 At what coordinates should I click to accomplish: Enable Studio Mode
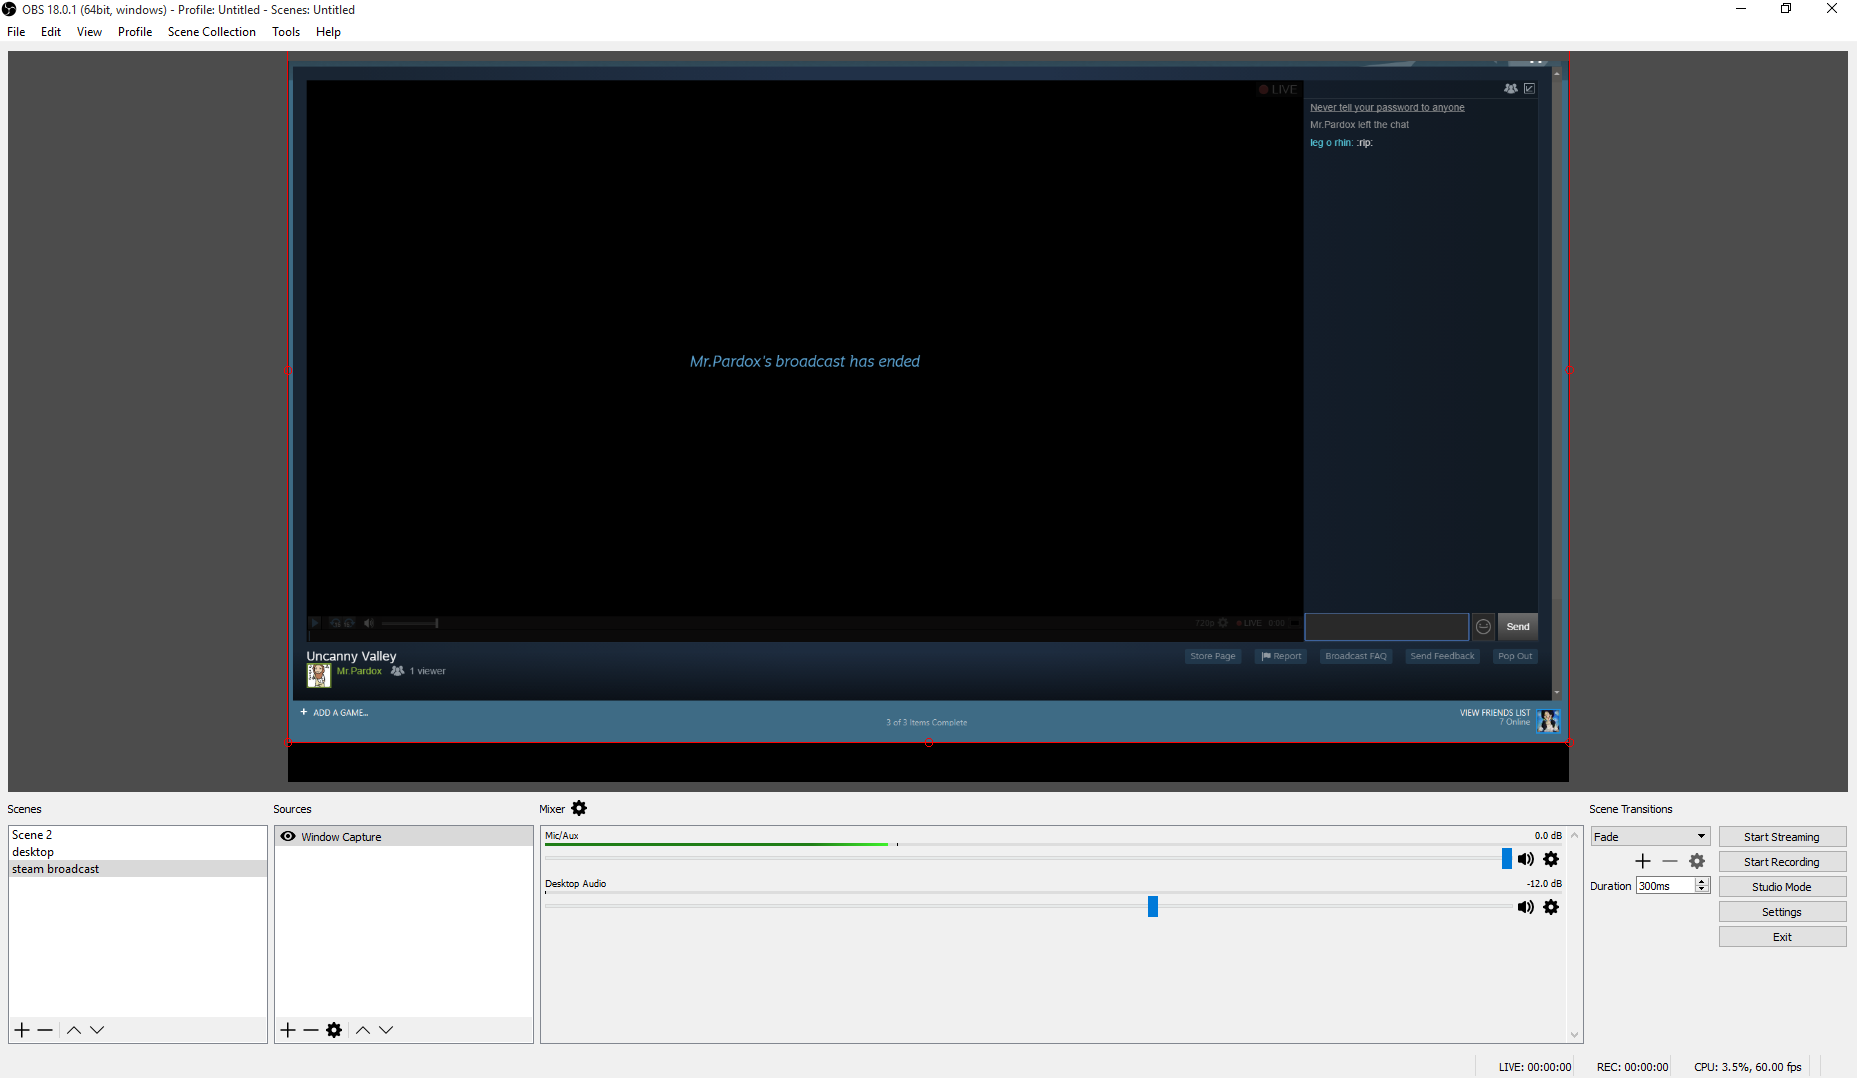pos(1782,887)
